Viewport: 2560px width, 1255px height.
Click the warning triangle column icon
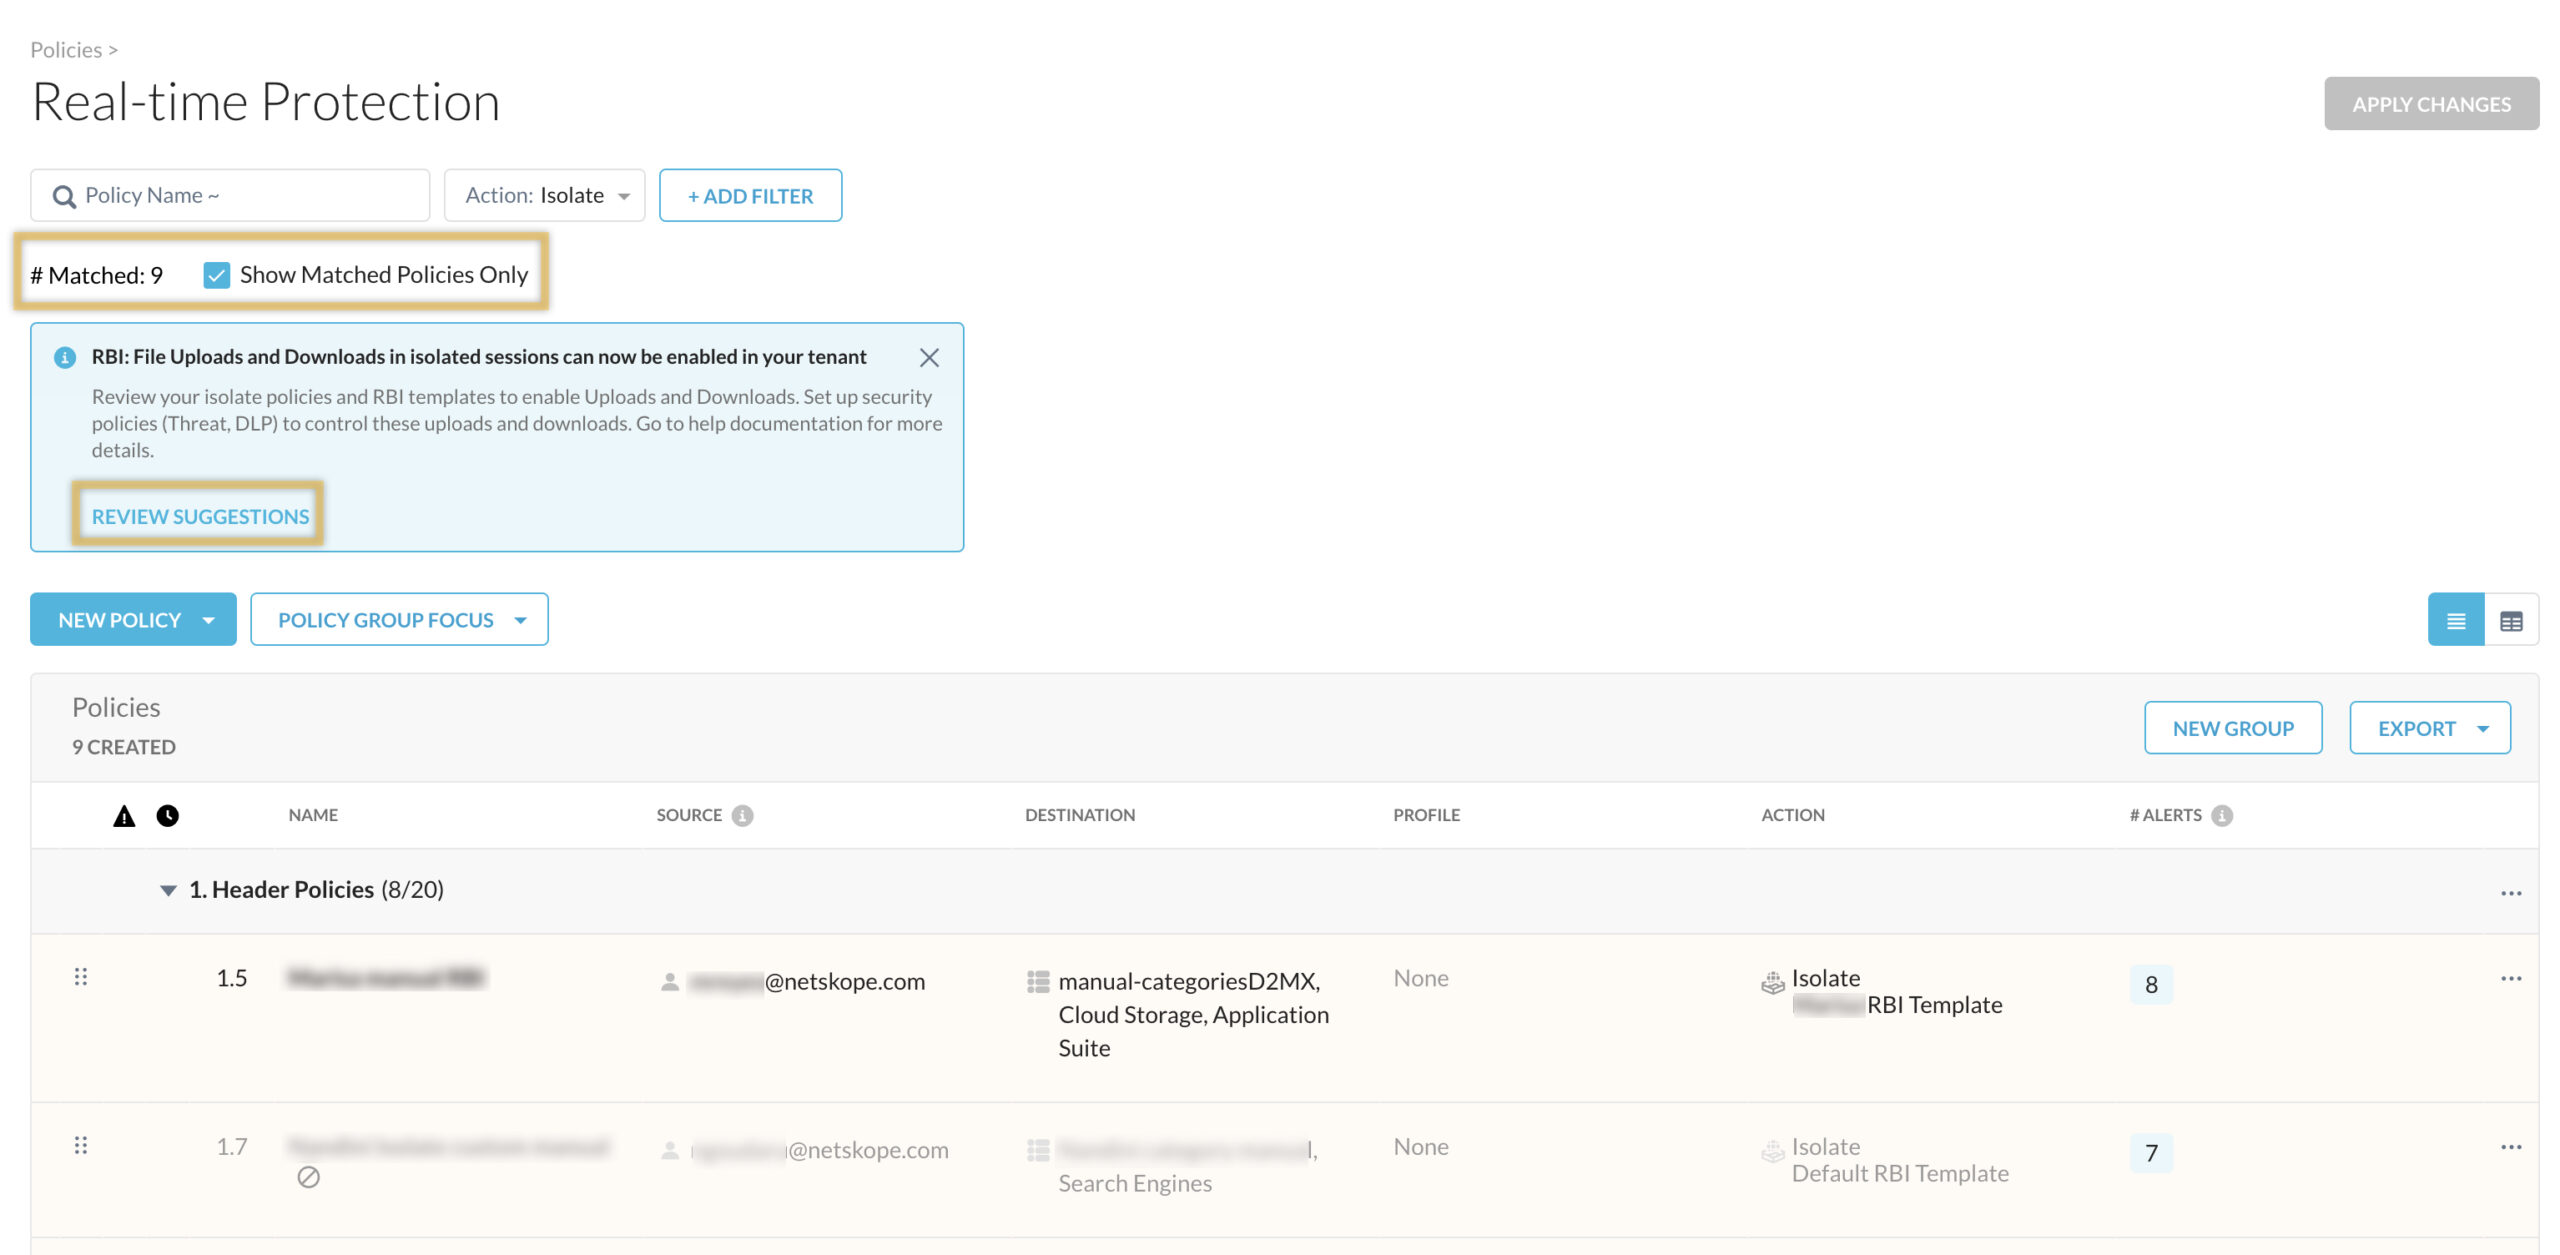tap(124, 816)
